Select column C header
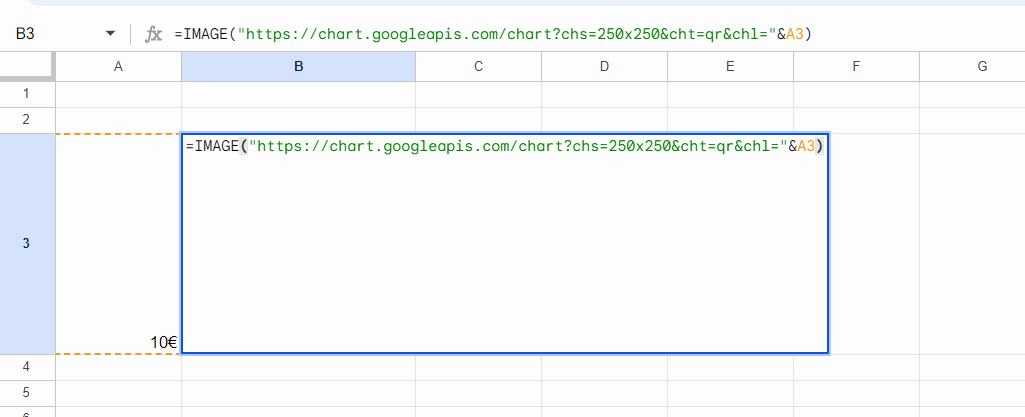Screen dimensions: 1025x417 [x=478, y=67]
